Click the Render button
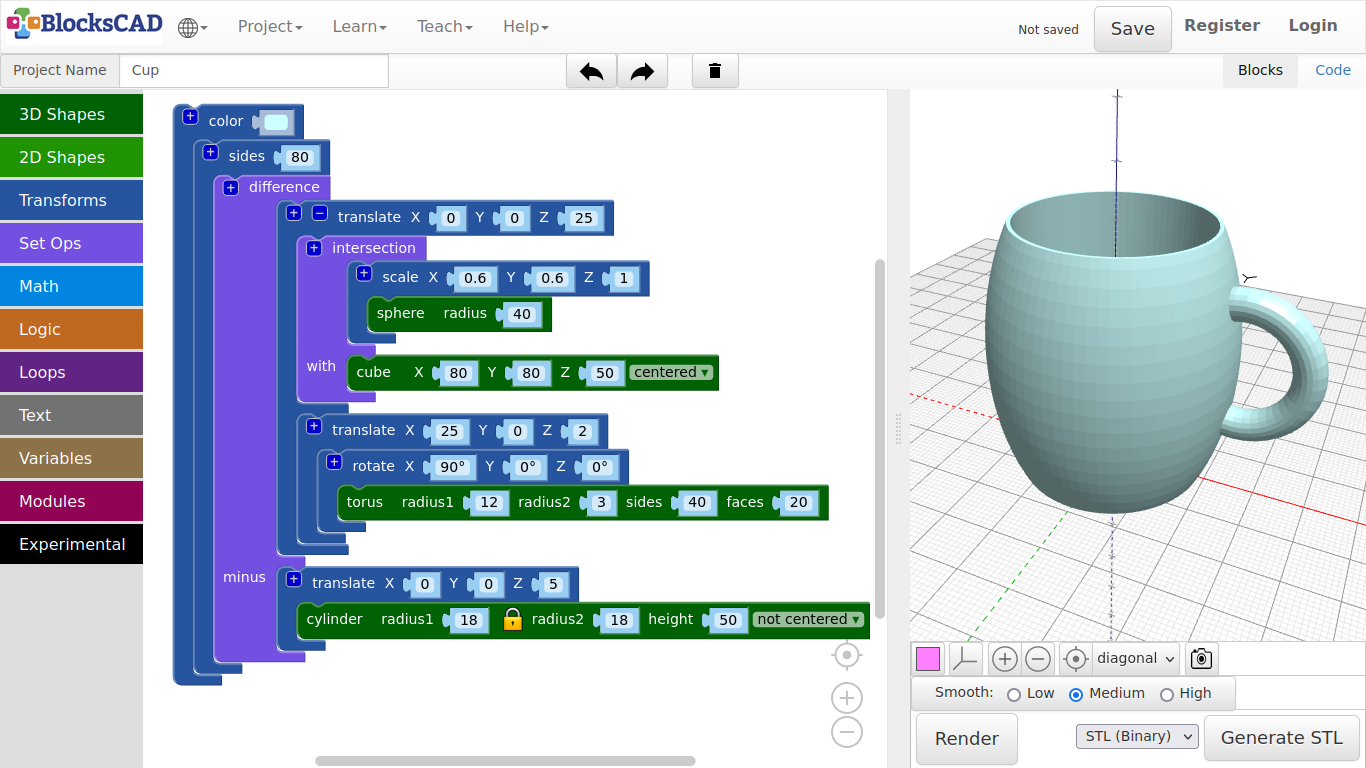 pos(966,739)
